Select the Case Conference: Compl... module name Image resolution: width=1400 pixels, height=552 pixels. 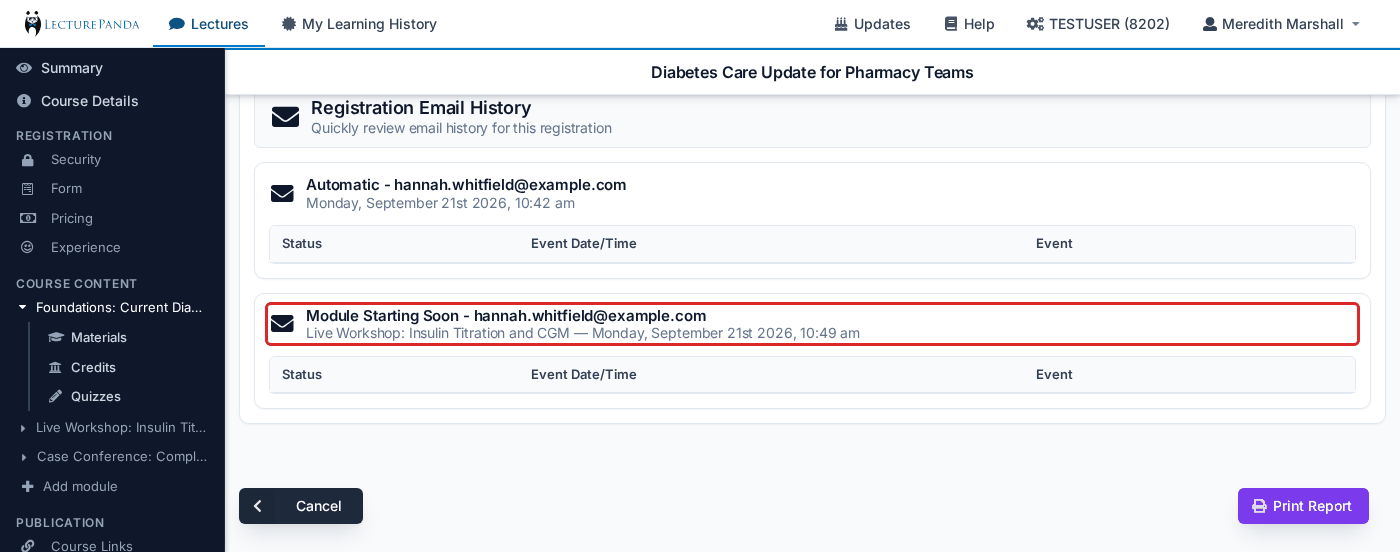[x=122, y=456]
